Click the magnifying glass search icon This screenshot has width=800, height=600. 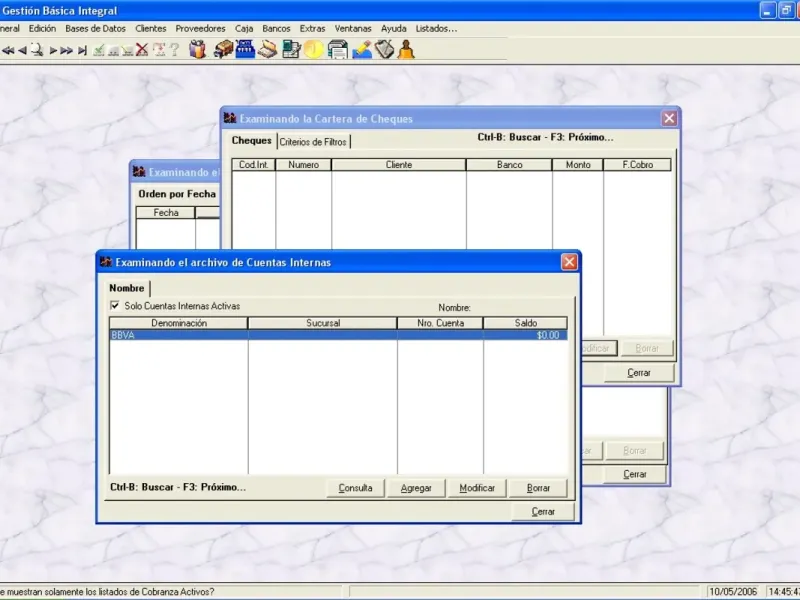(37, 49)
